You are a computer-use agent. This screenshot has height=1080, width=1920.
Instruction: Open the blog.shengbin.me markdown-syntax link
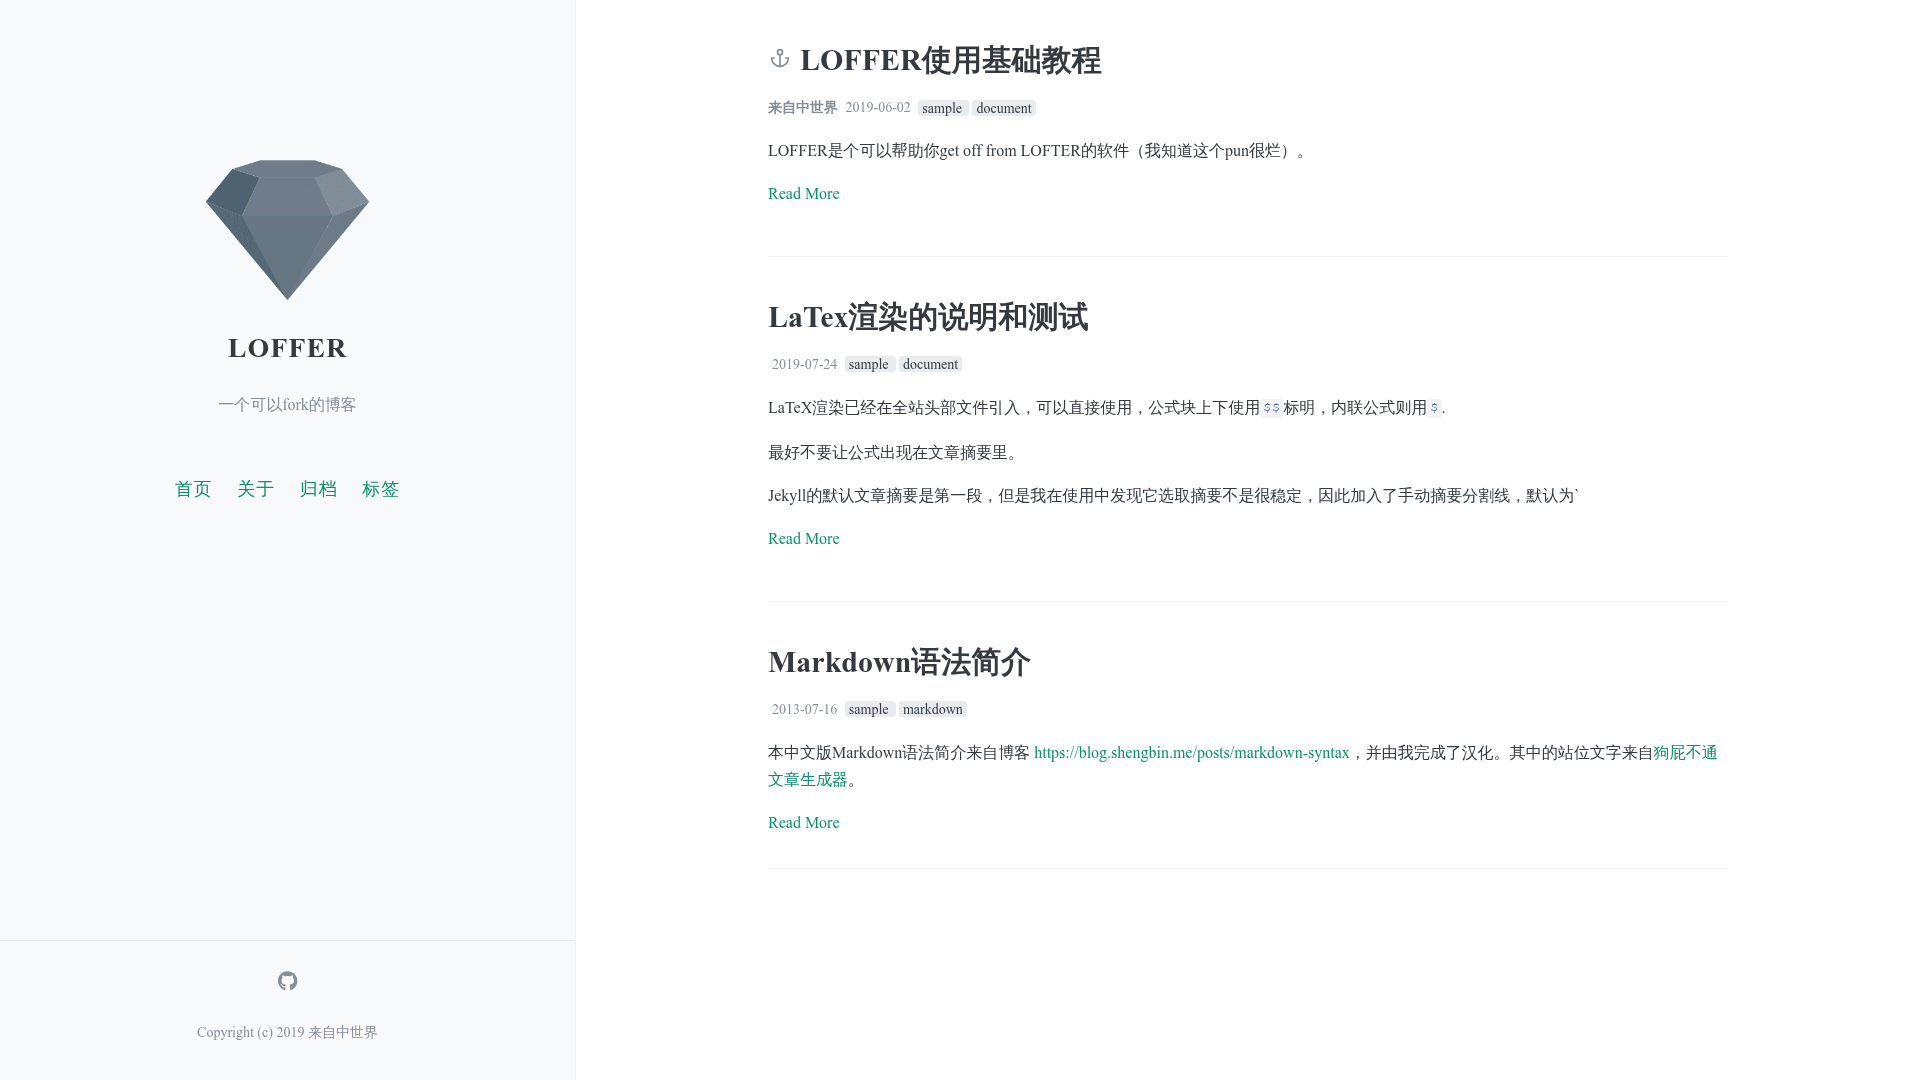click(1191, 753)
